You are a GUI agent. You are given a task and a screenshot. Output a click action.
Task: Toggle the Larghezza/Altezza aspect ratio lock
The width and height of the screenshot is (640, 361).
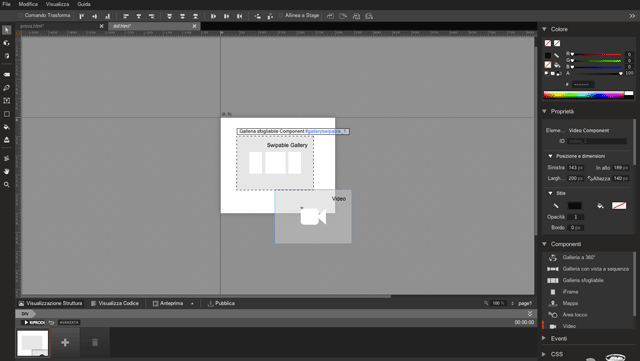tap(590, 178)
